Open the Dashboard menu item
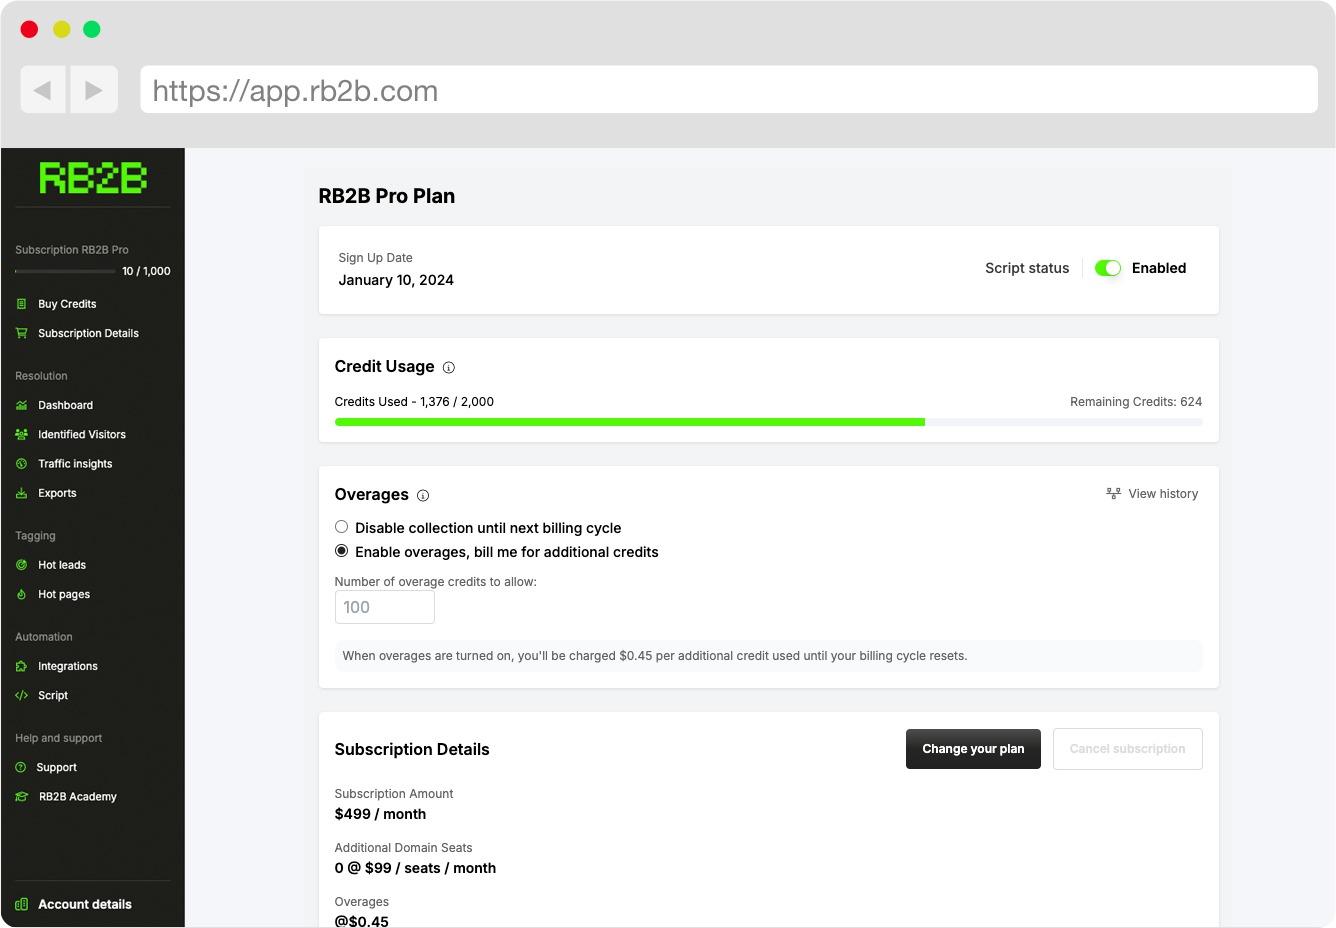This screenshot has height=928, width=1336. pyautogui.click(x=65, y=405)
